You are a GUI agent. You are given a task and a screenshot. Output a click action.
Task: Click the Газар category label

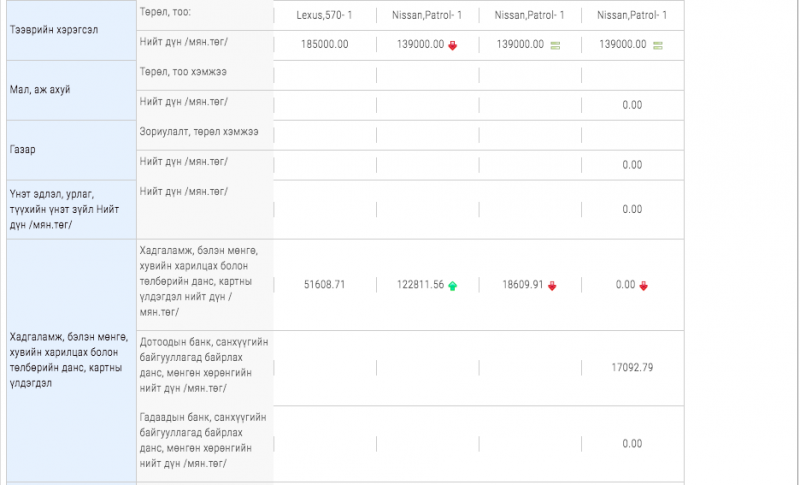click(22, 149)
